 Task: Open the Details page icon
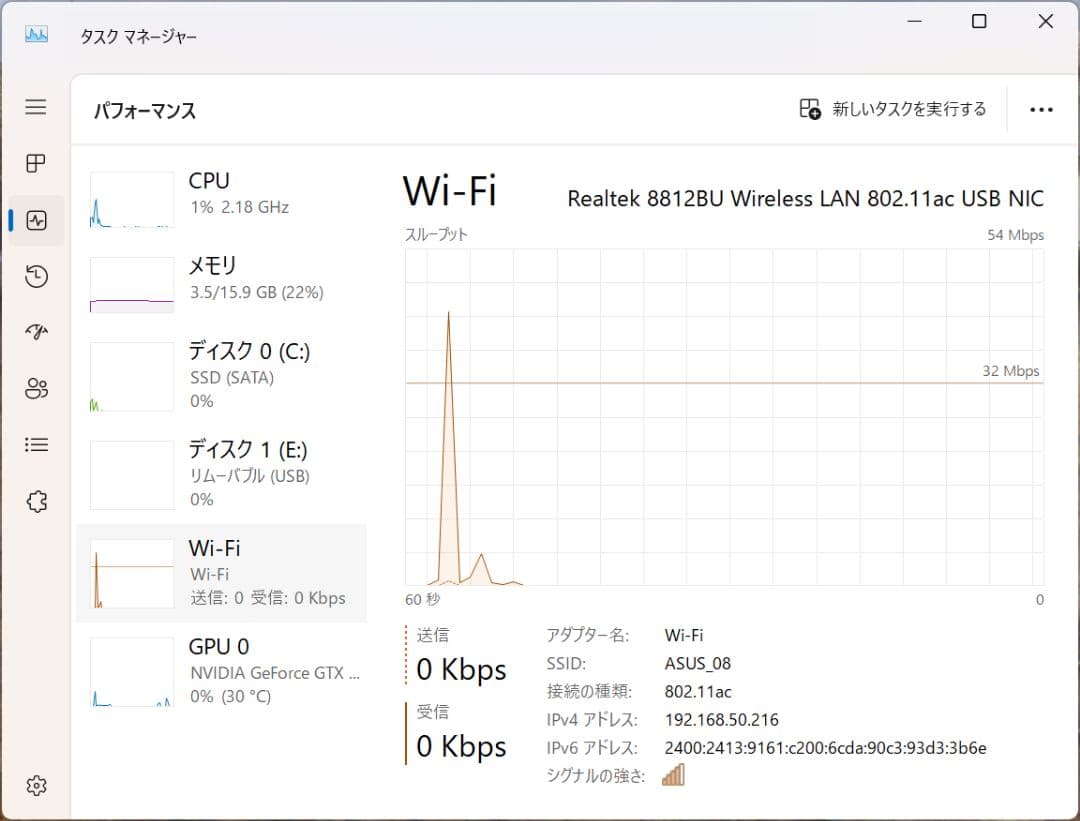(x=36, y=444)
